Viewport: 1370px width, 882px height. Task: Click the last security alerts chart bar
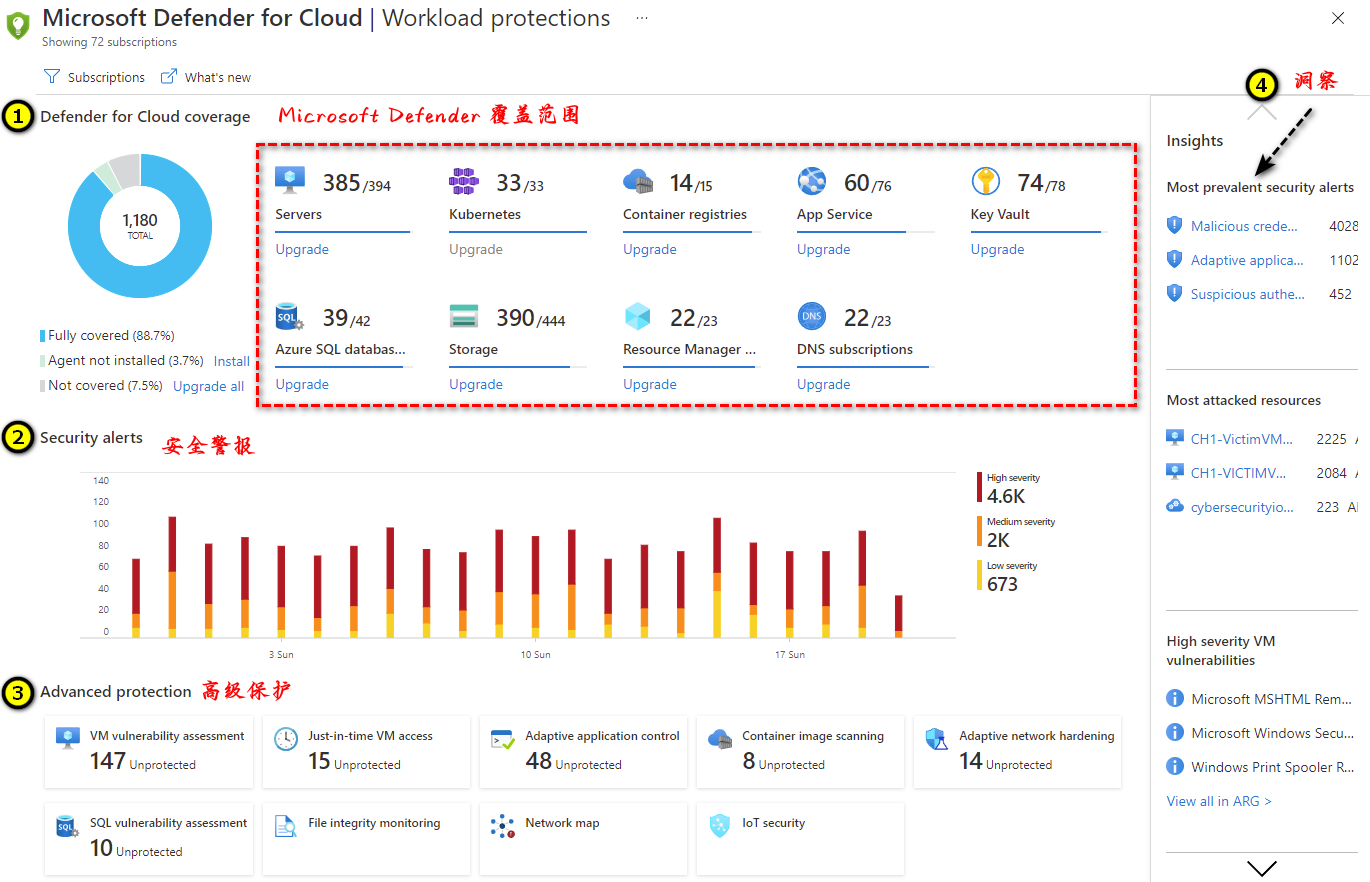[x=898, y=616]
